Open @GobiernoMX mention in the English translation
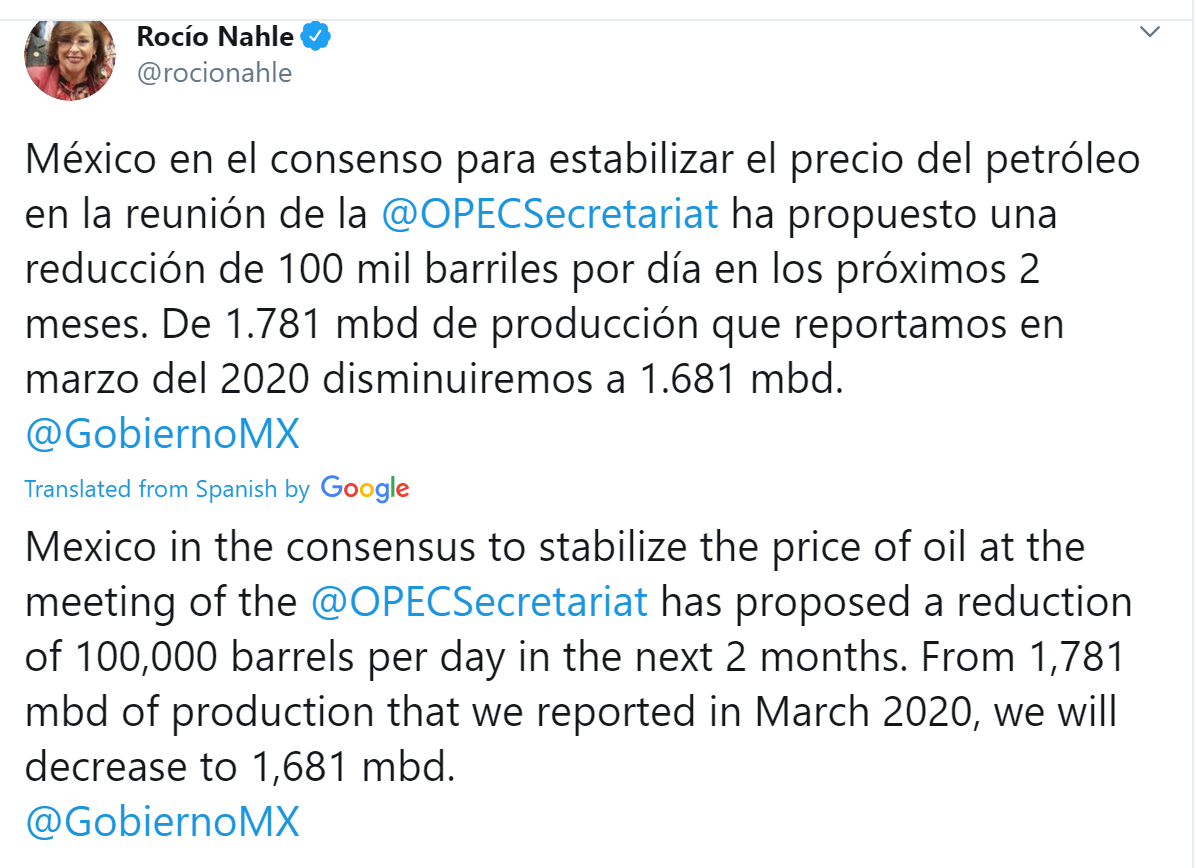Screen dimensions: 1195x868 pos(162,822)
